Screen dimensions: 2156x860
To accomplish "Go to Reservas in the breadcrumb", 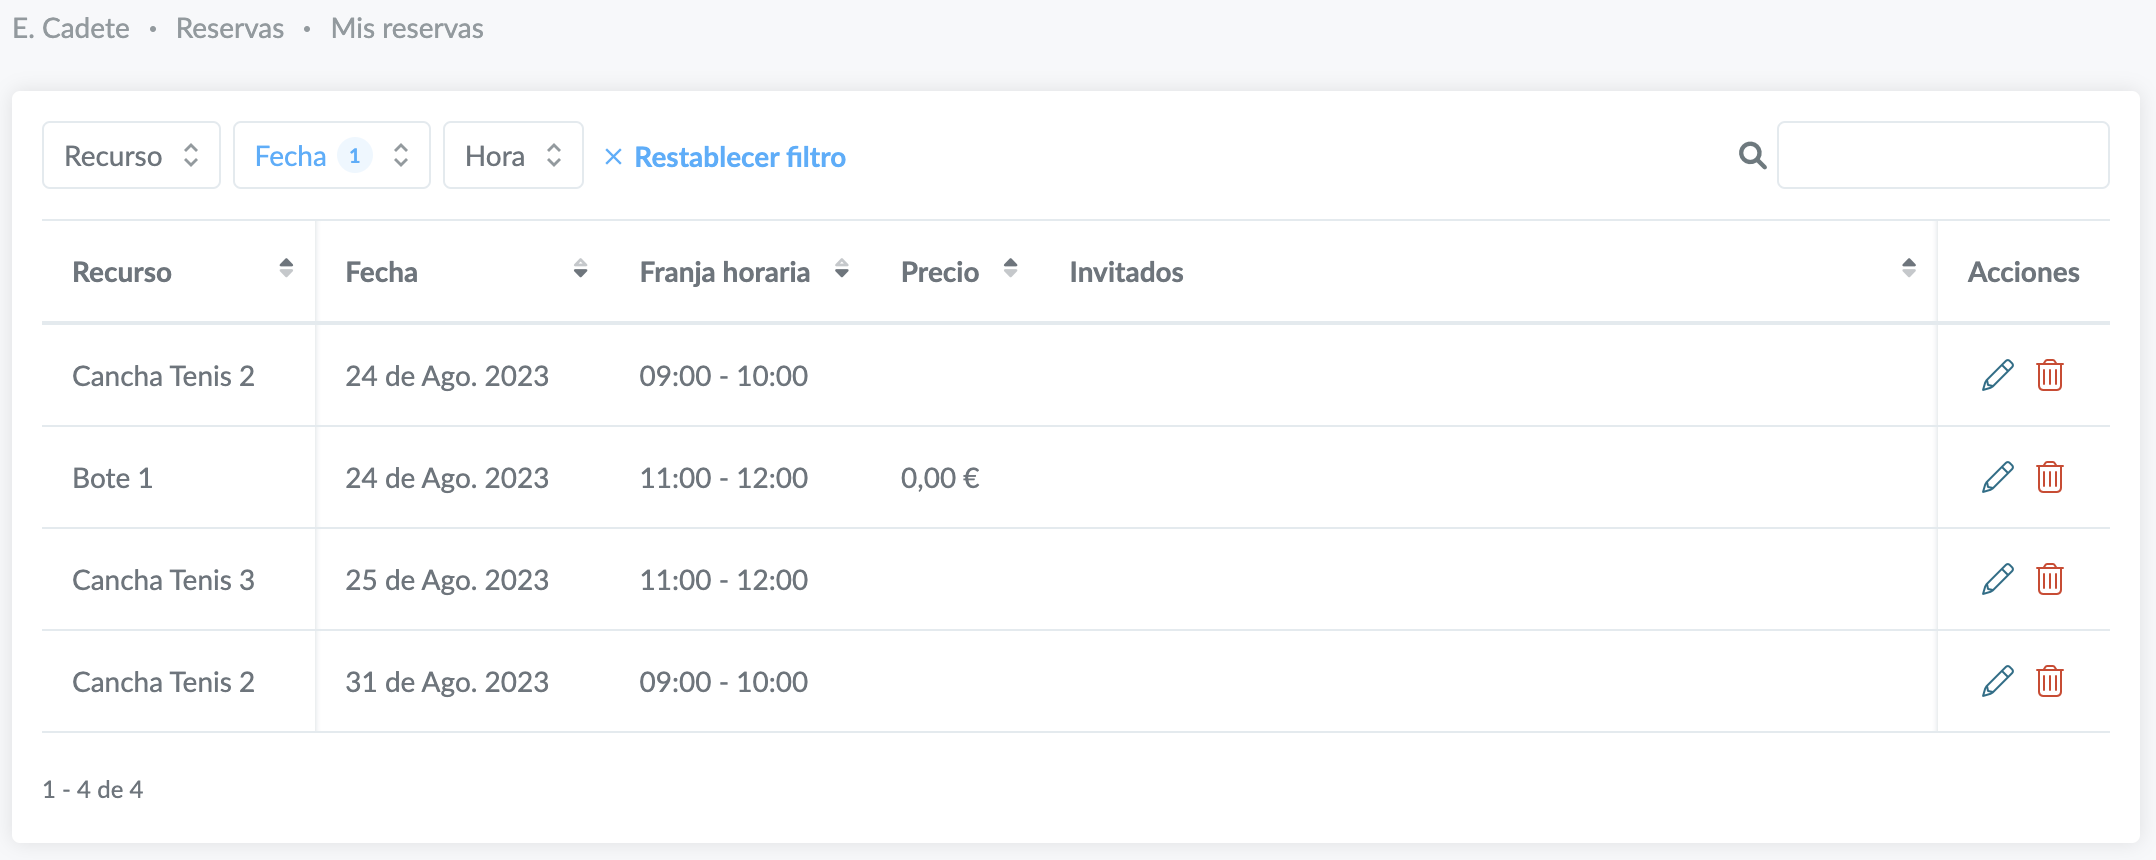I will (x=230, y=28).
